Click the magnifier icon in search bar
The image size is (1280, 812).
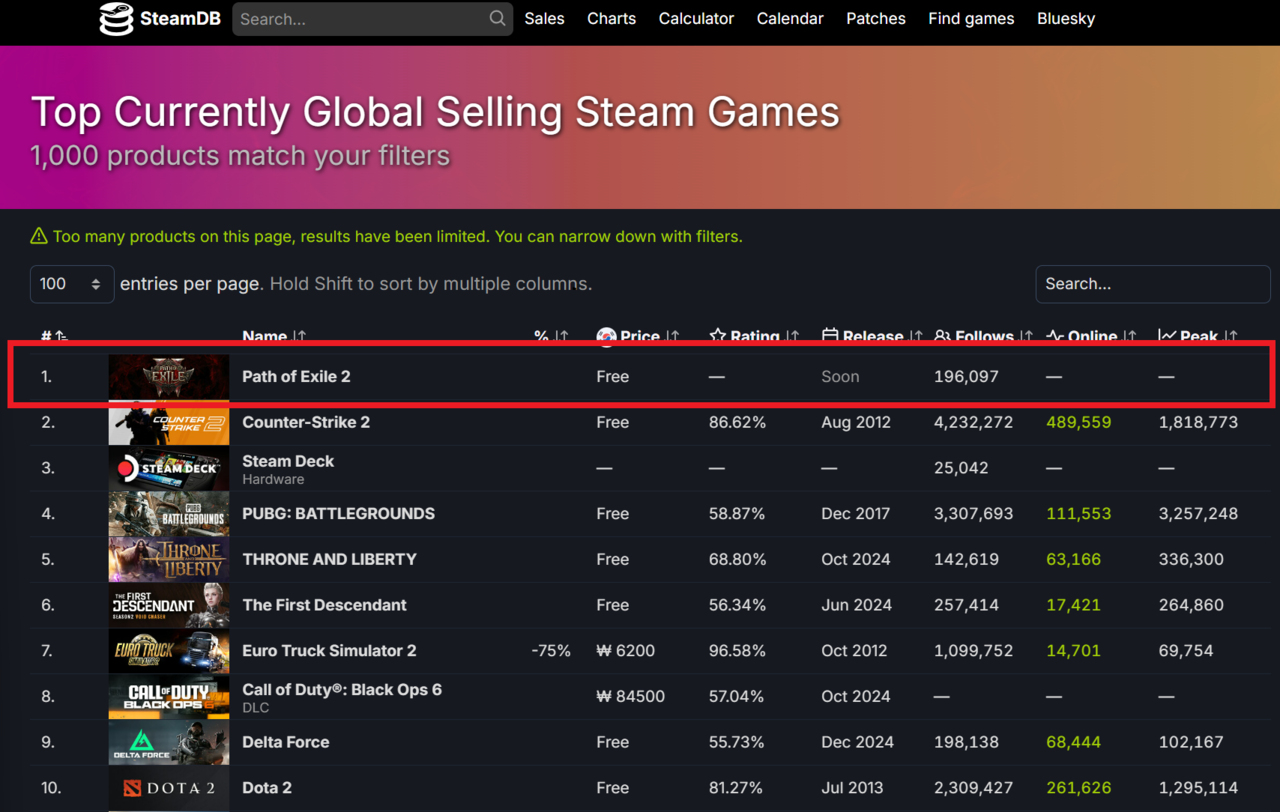(x=497, y=19)
